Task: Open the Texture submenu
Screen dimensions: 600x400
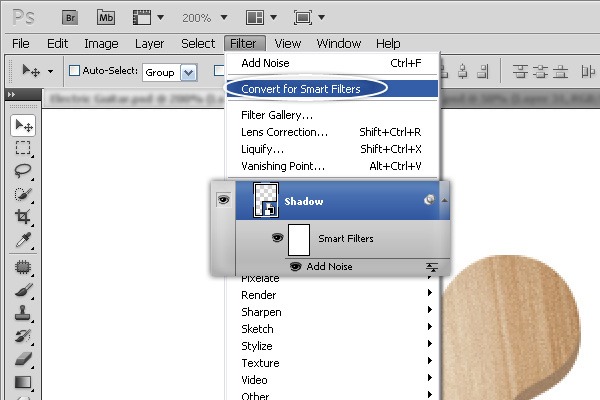Action: [333, 363]
